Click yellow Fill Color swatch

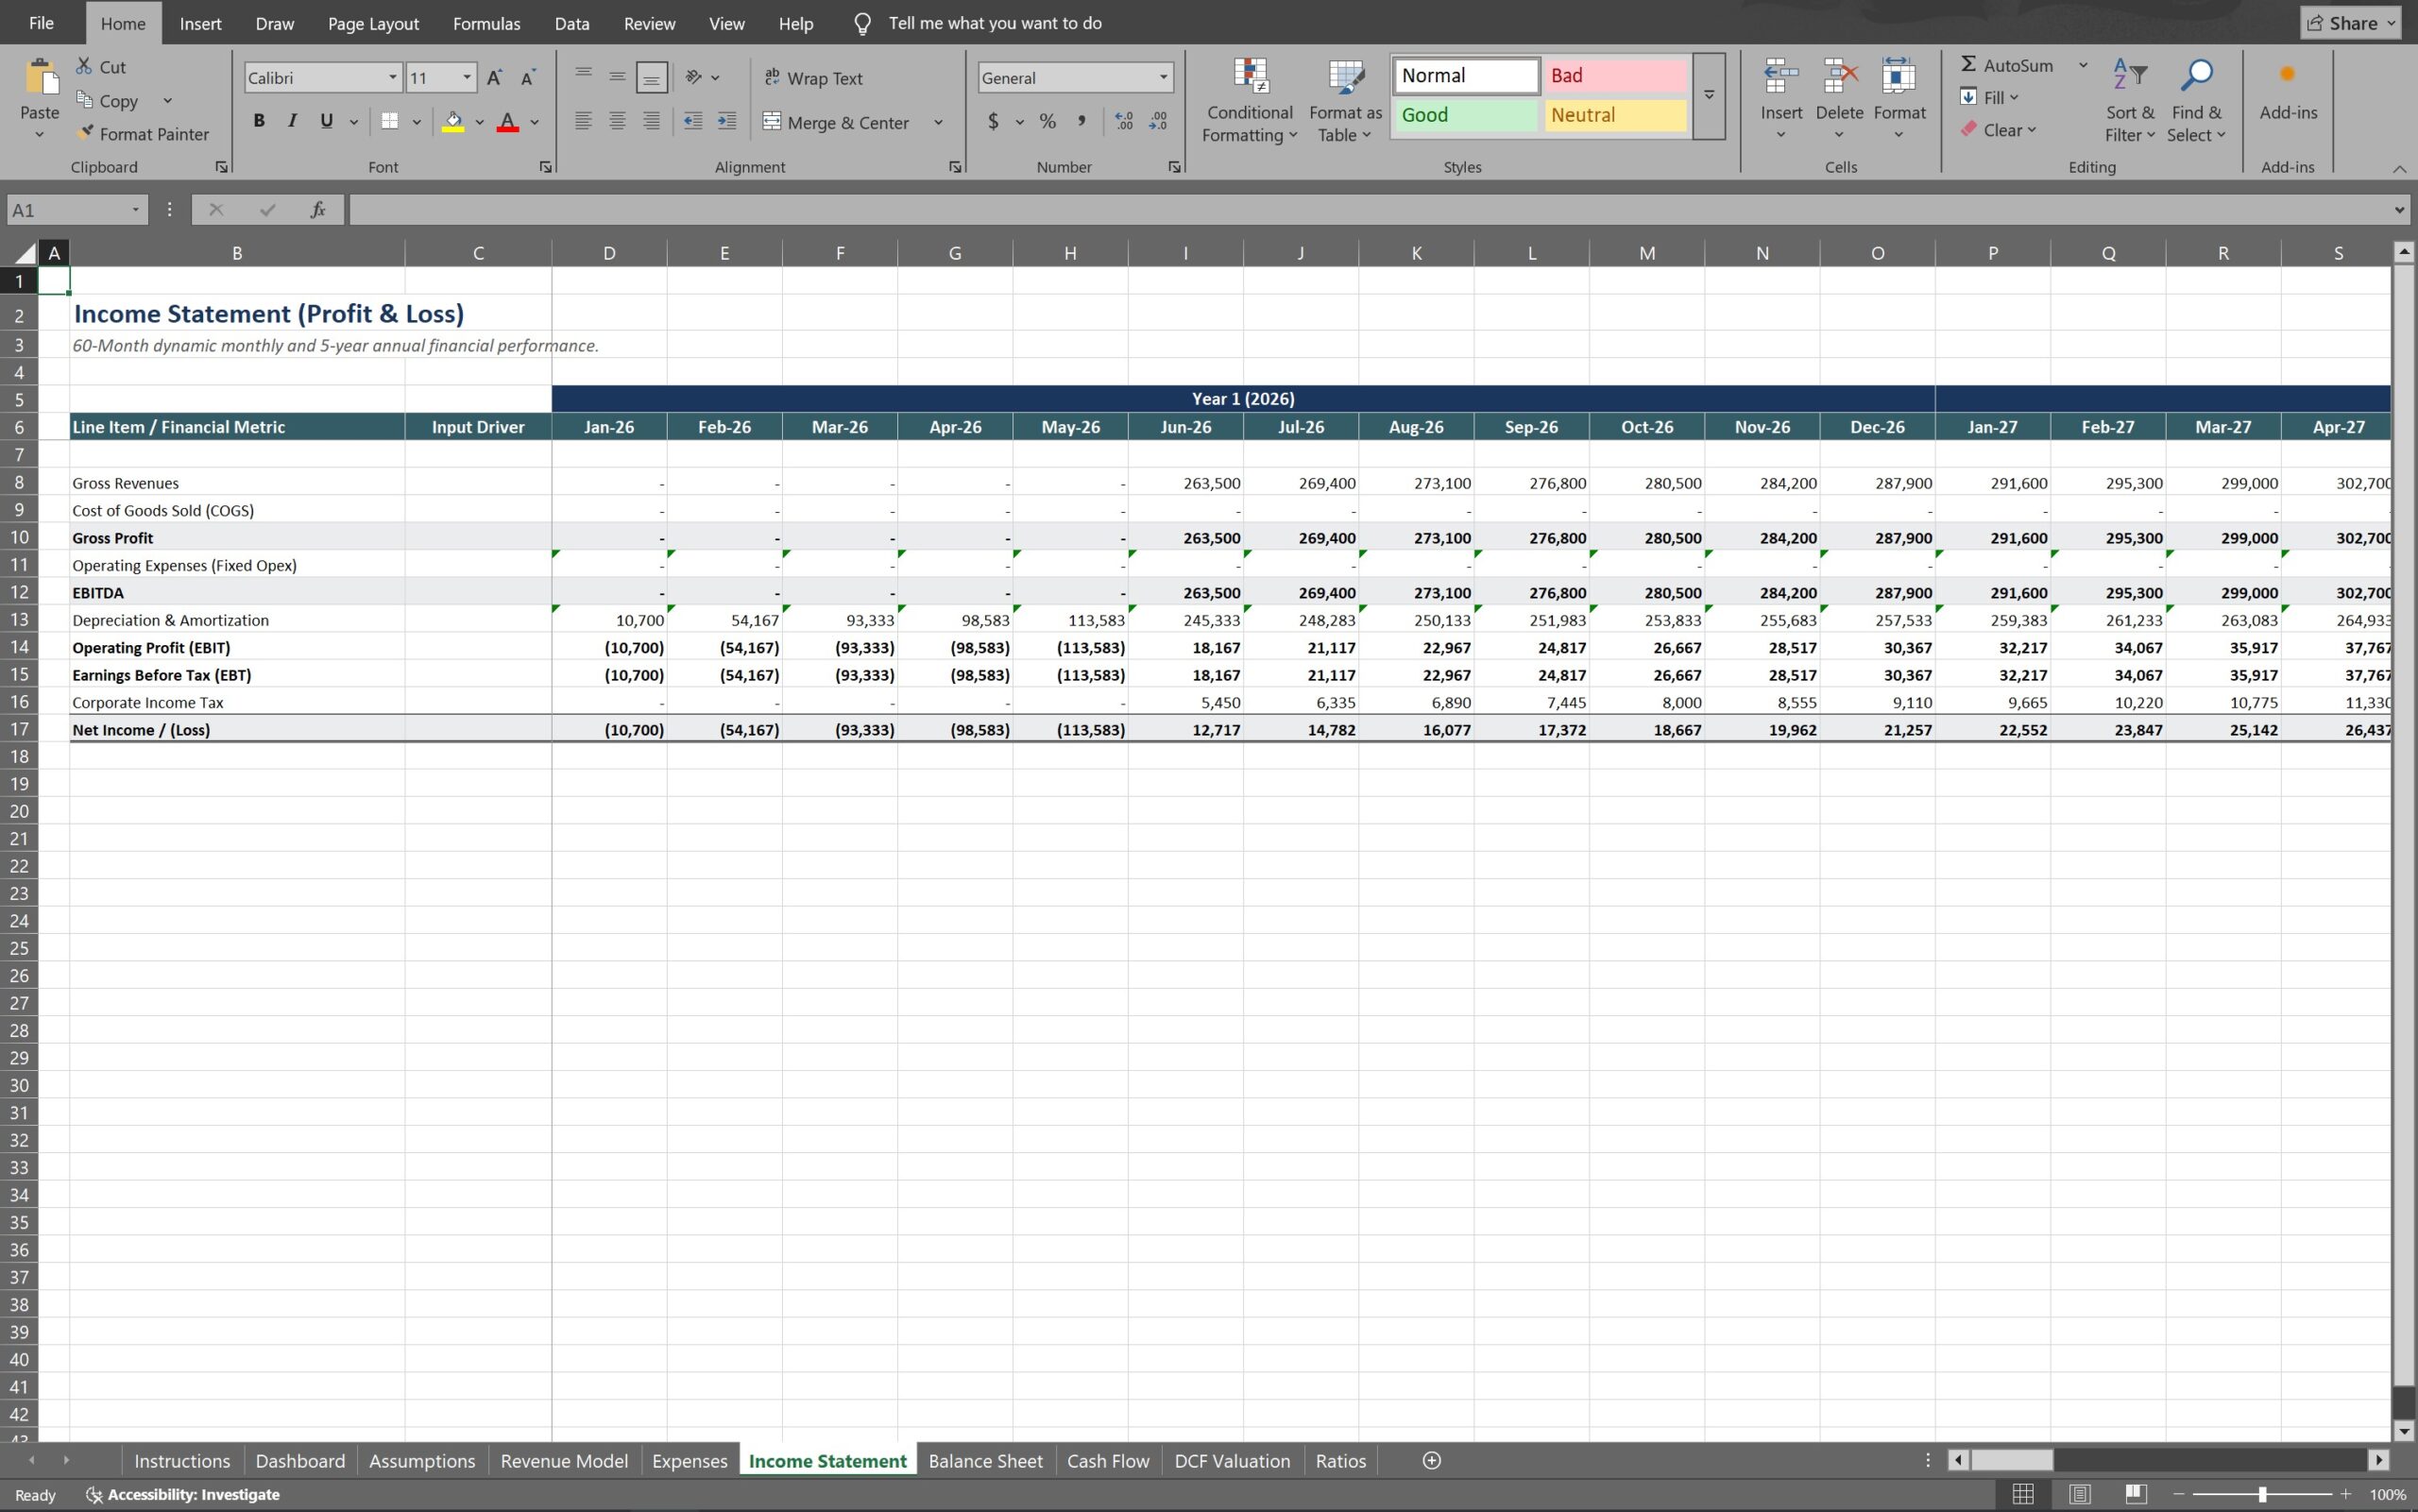(x=453, y=122)
